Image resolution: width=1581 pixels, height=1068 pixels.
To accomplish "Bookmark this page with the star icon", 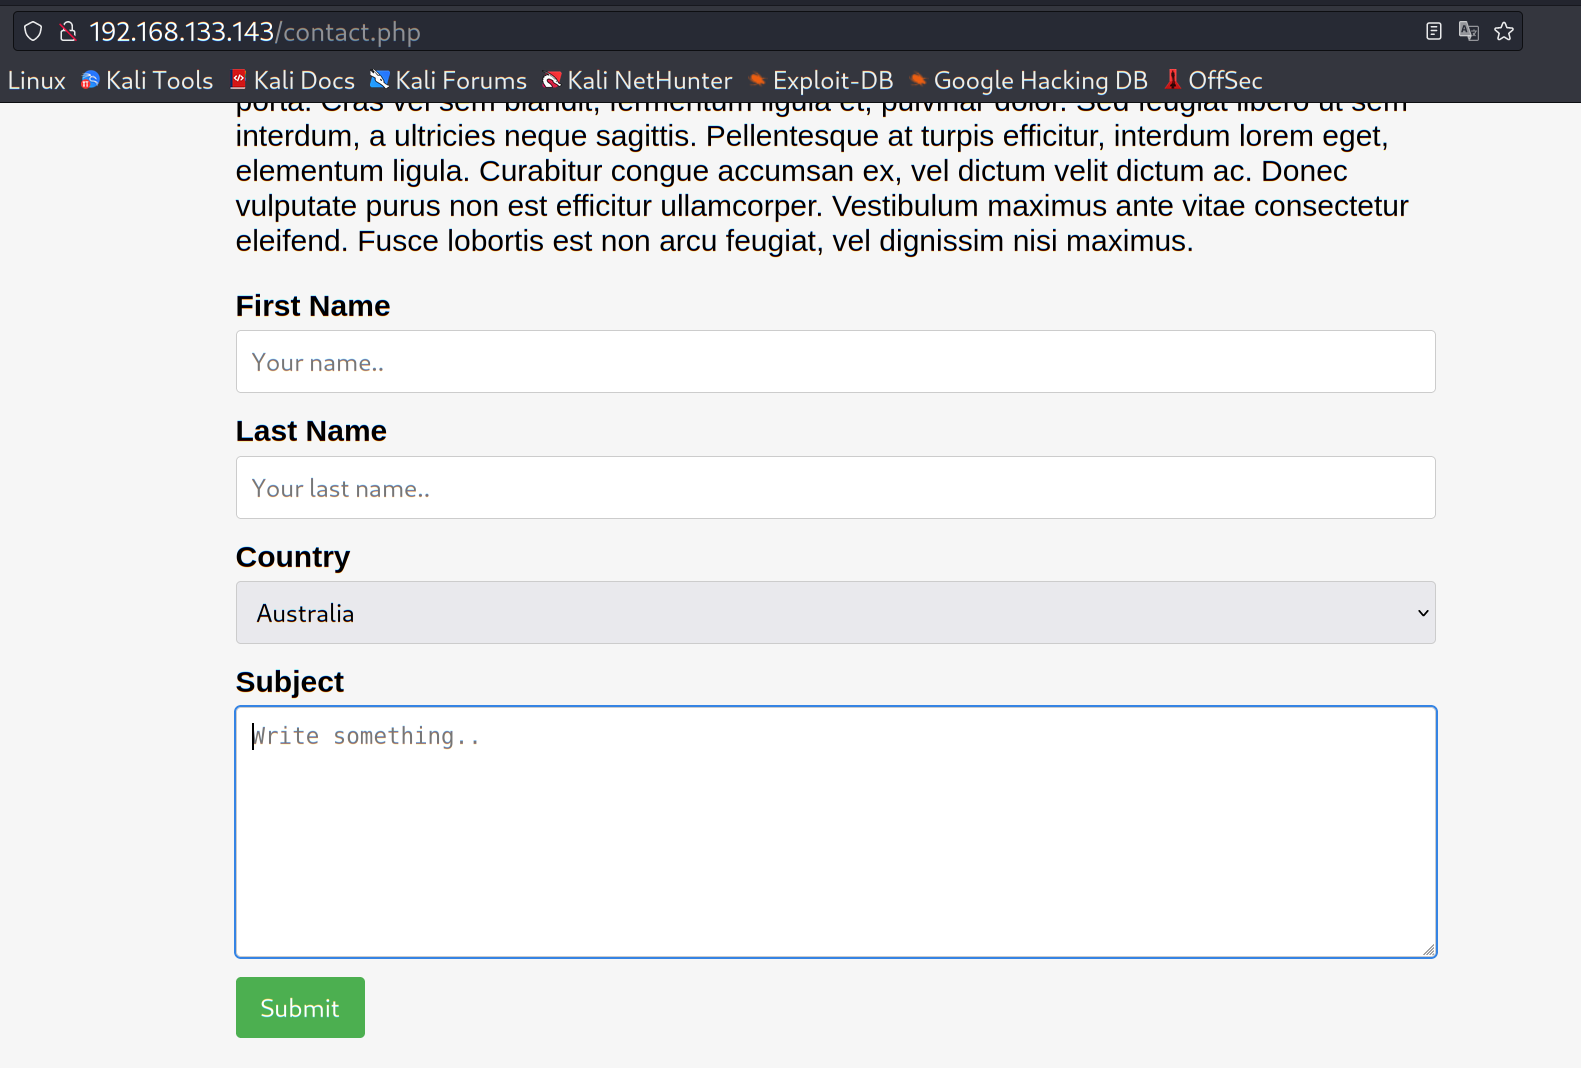I will coord(1504,32).
